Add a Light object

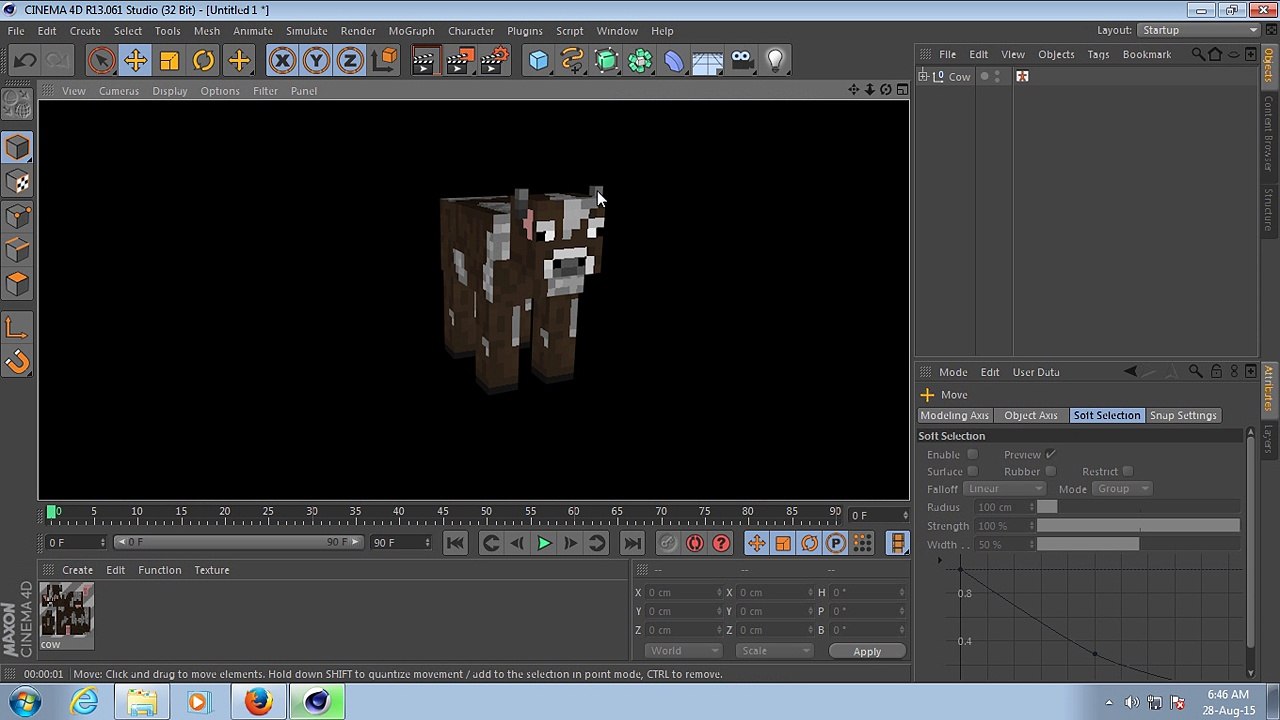(775, 61)
